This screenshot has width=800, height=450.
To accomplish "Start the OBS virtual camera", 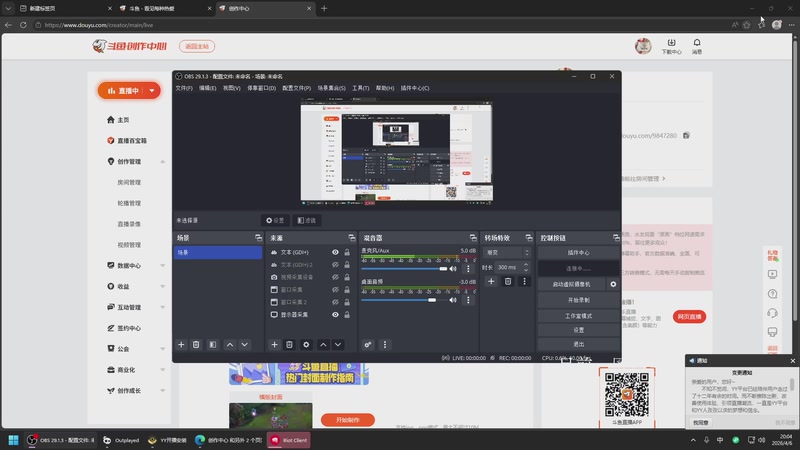I will (x=571, y=284).
